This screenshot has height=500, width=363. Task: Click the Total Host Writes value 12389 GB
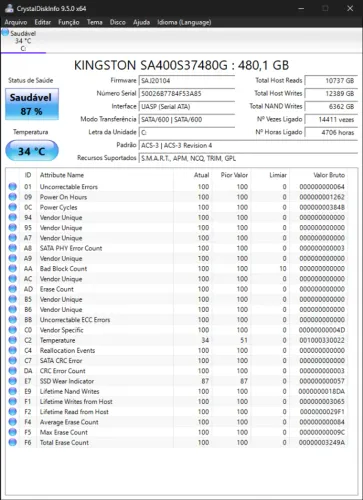[x=331, y=94]
